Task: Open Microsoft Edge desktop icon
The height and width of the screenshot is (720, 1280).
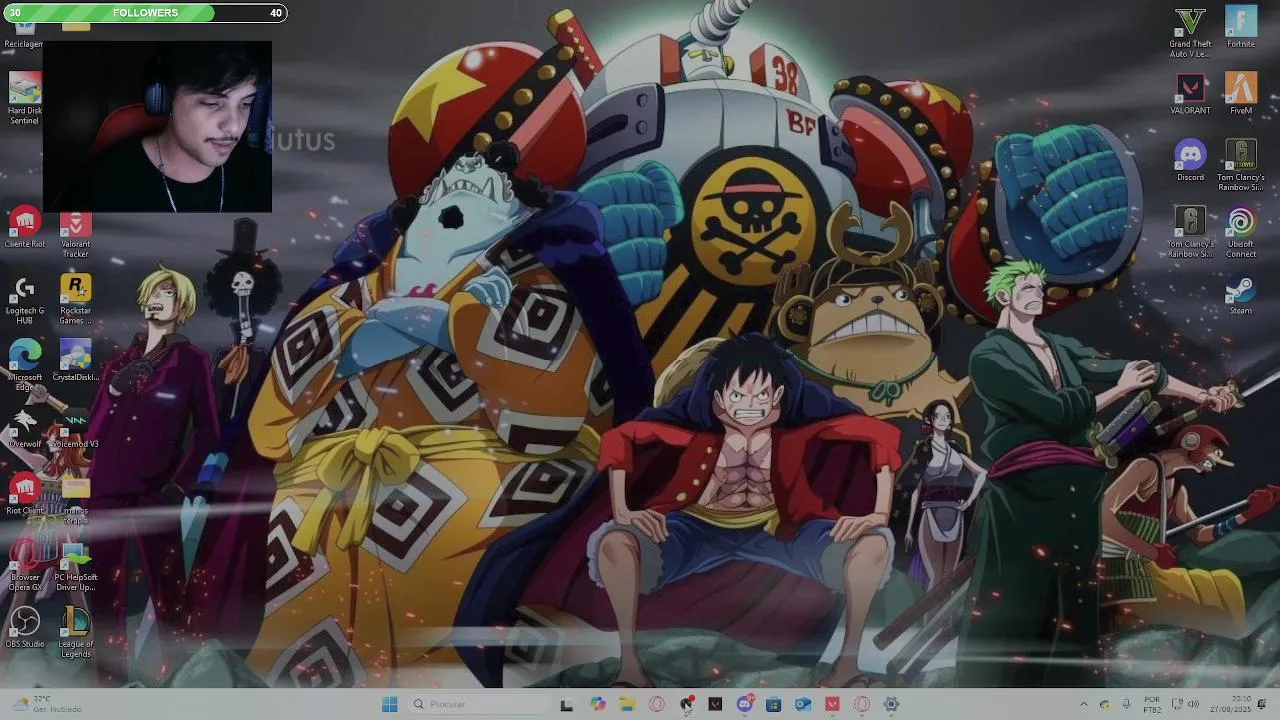Action: click(24, 366)
